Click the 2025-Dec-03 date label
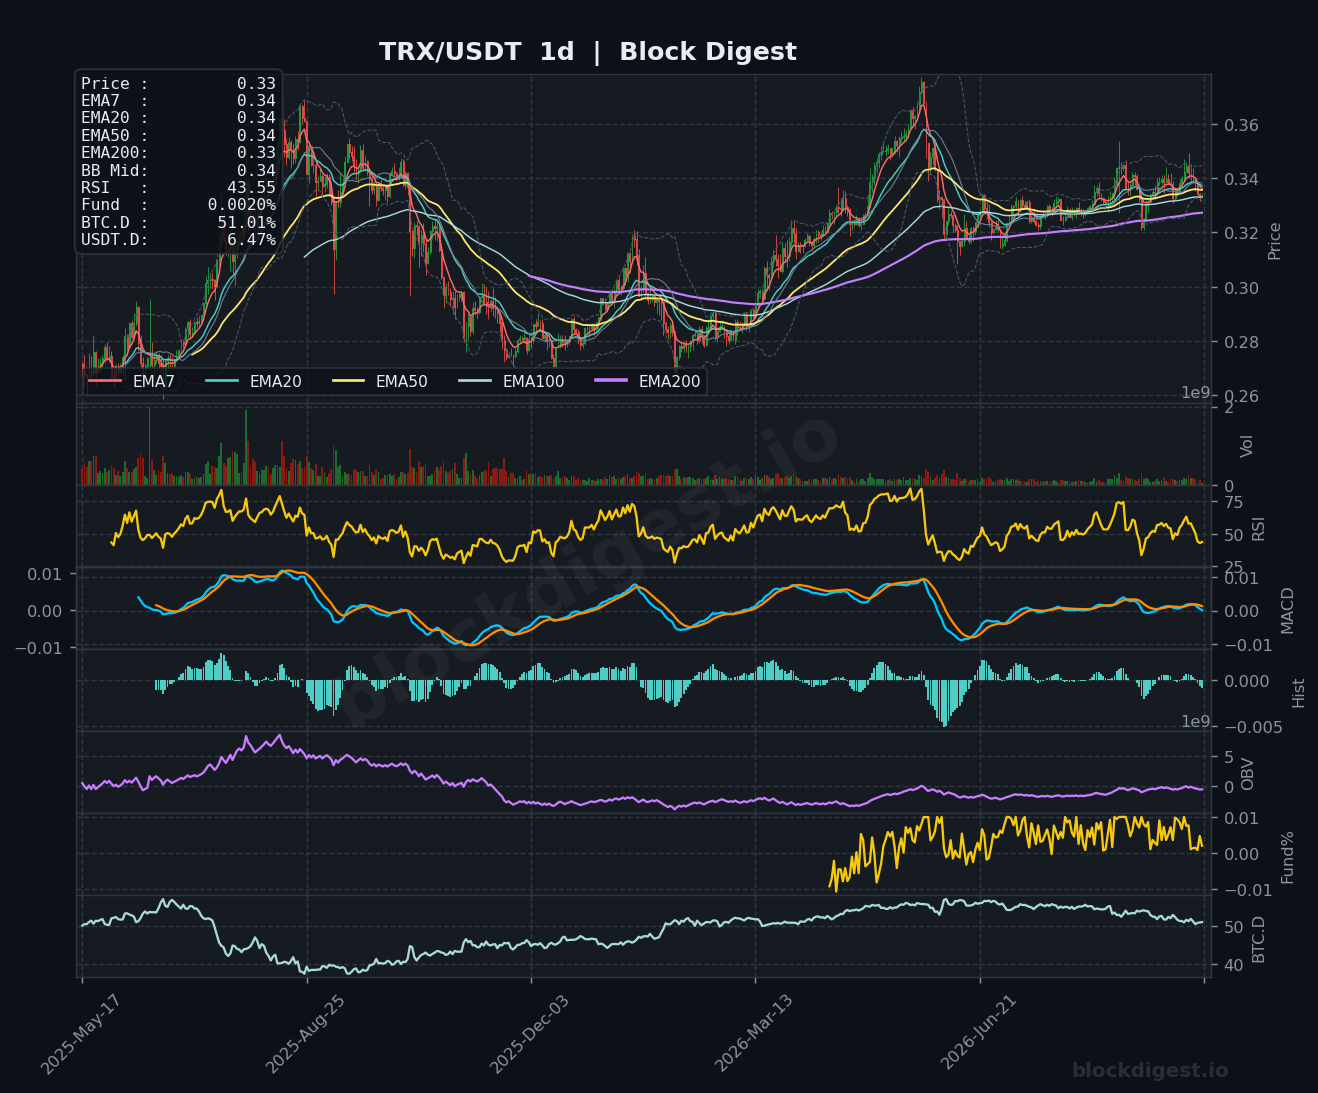1318x1093 pixels. tap(529, 1034)
